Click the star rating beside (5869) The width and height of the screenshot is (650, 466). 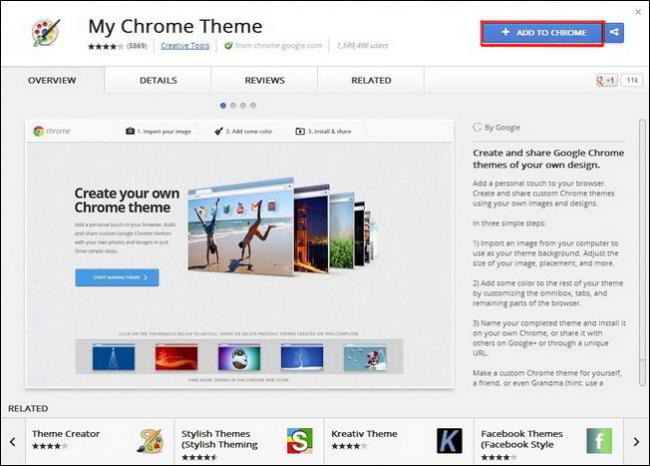tap(106, 46)
